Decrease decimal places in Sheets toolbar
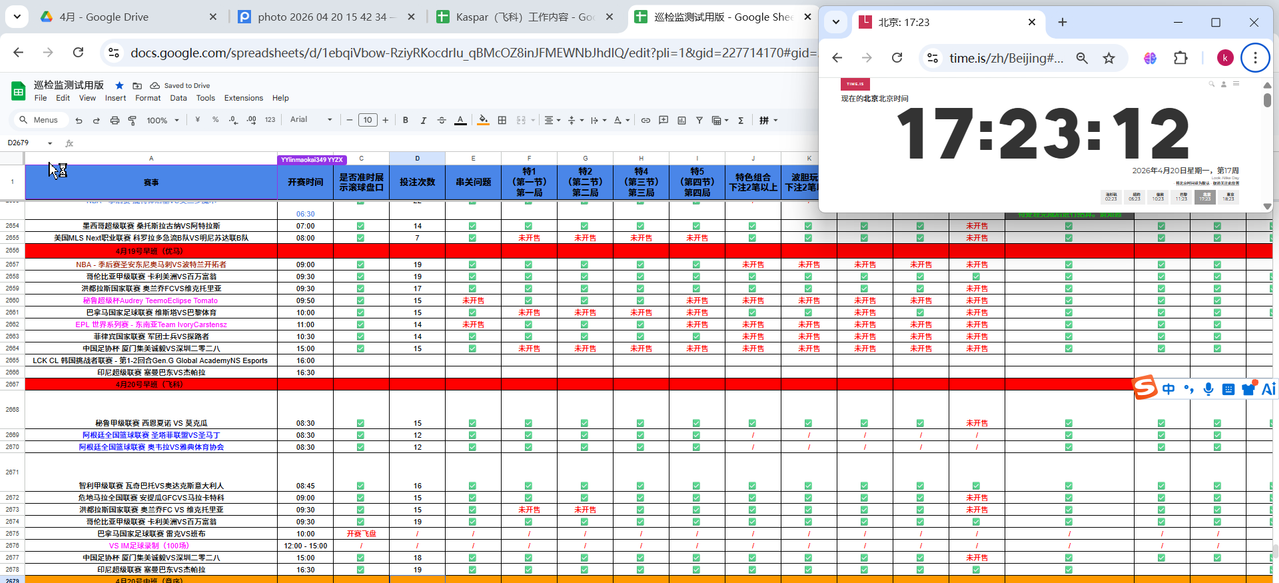Image resolution: width=1279 pixels, height=583 pixels. [x=233, y=120]
